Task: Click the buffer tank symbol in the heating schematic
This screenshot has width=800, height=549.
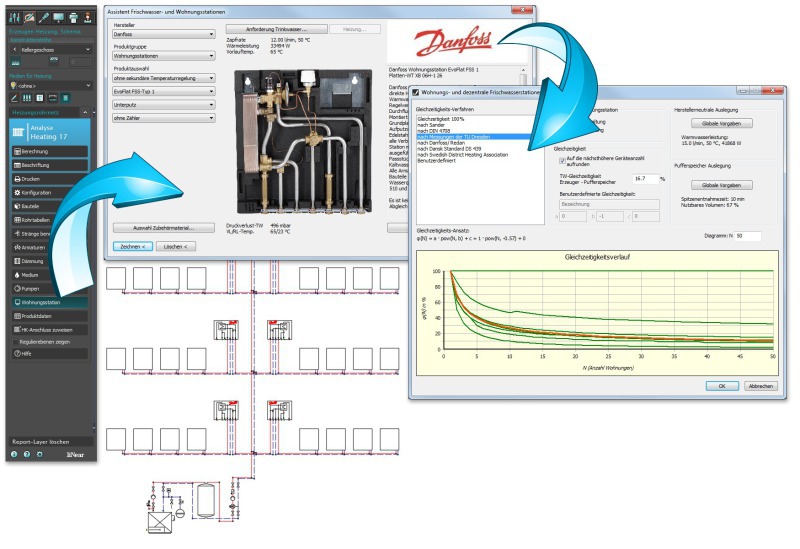Action: click(x=205, y=501)
